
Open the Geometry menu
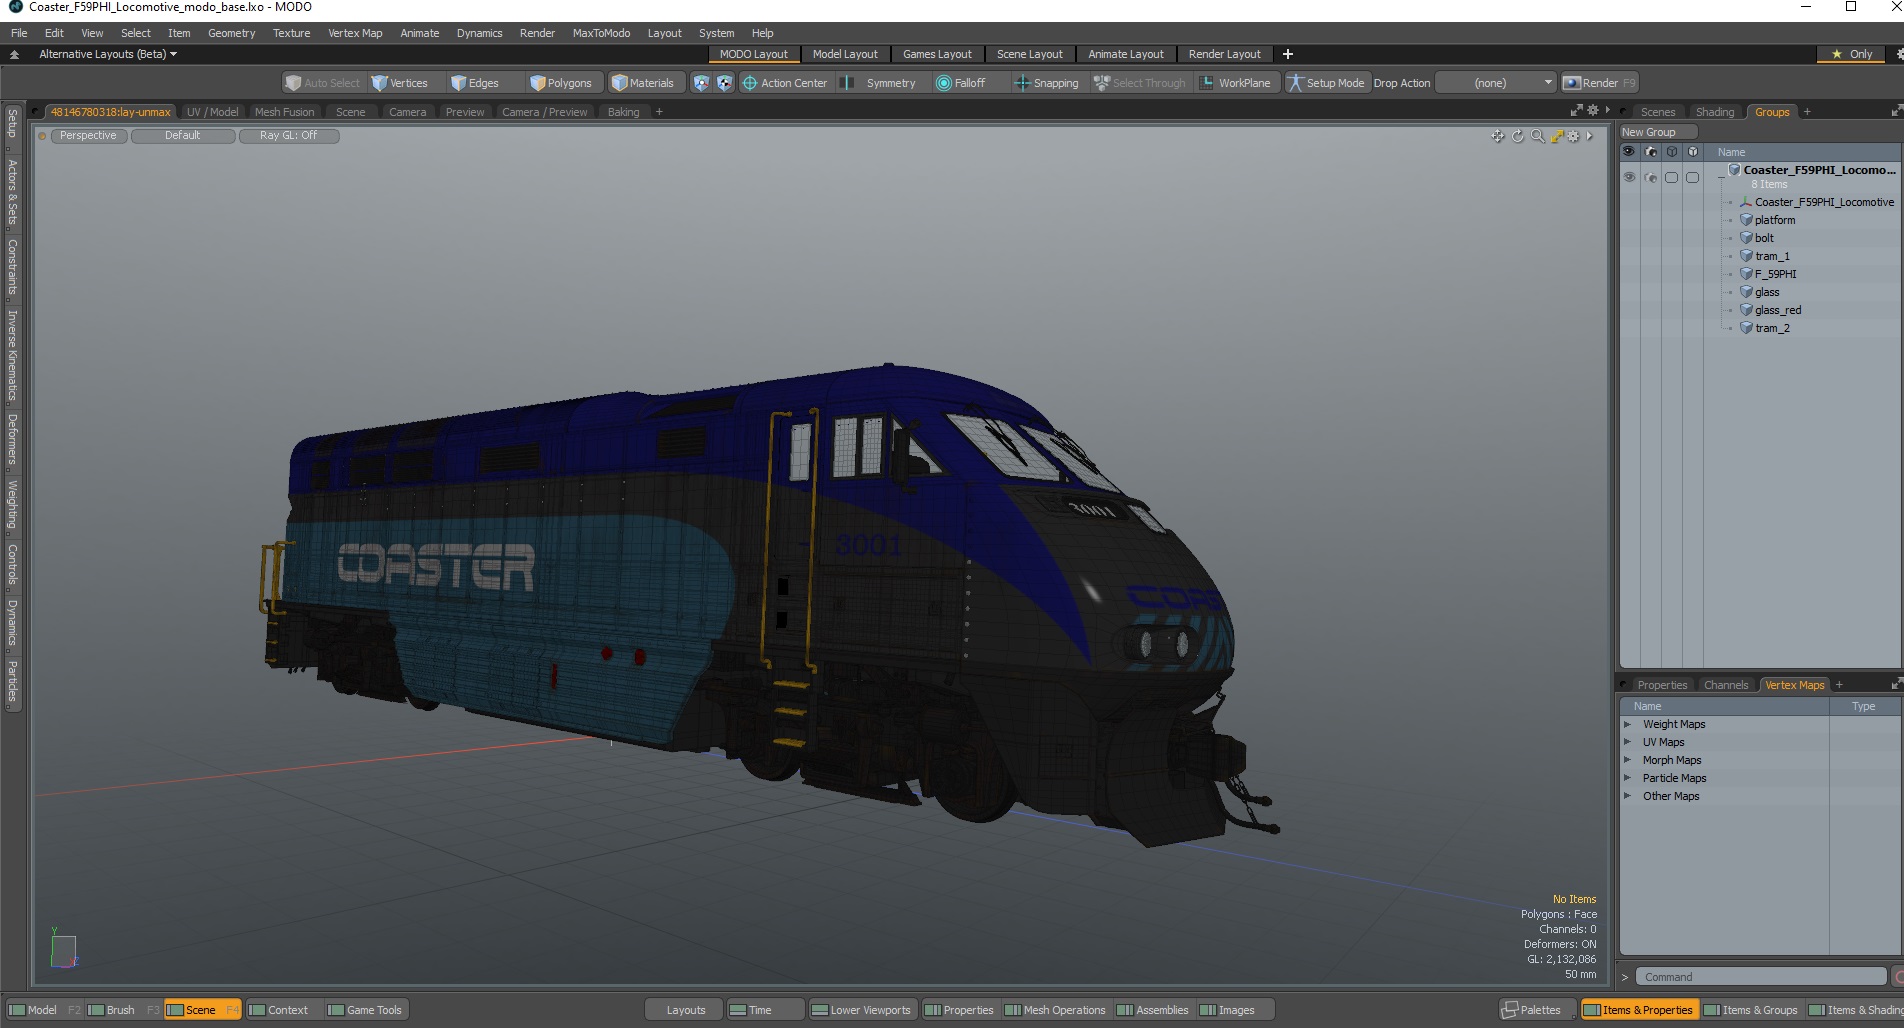point(231,33)
